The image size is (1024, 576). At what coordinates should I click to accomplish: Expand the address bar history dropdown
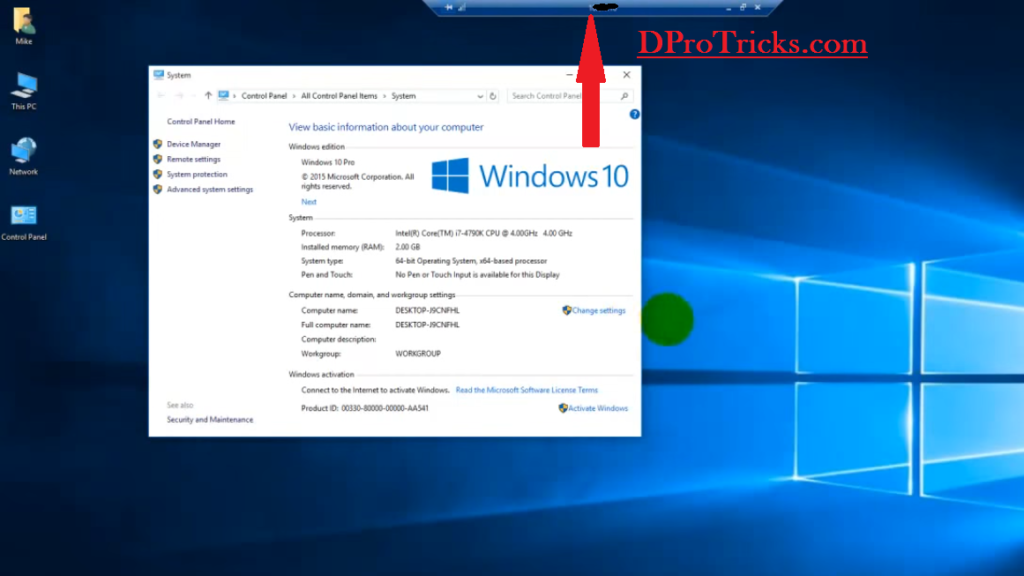(x=480, y=96)
